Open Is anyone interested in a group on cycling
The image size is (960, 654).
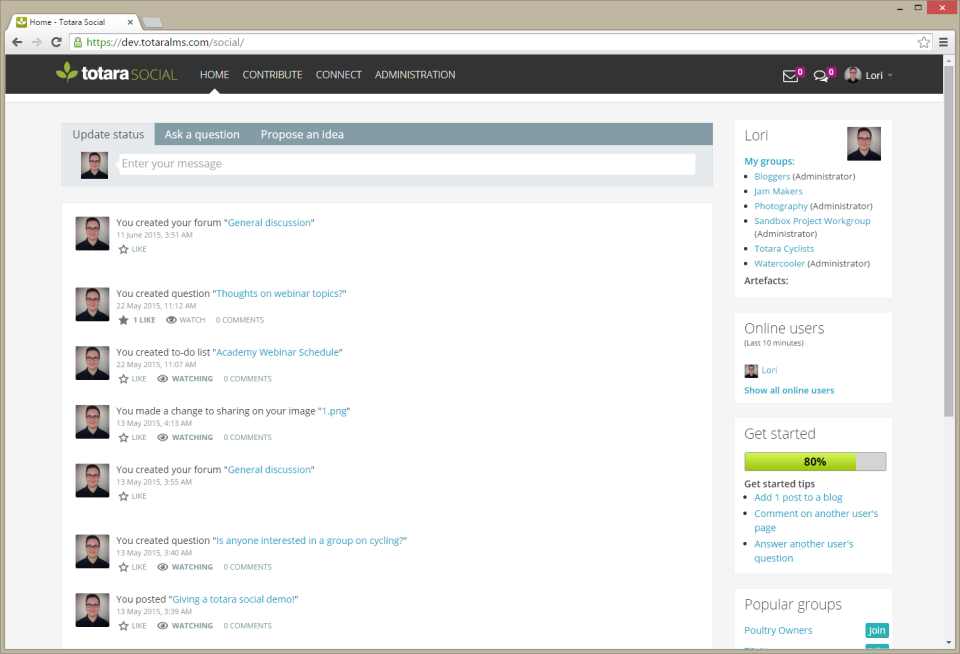(x=309, y=541)
